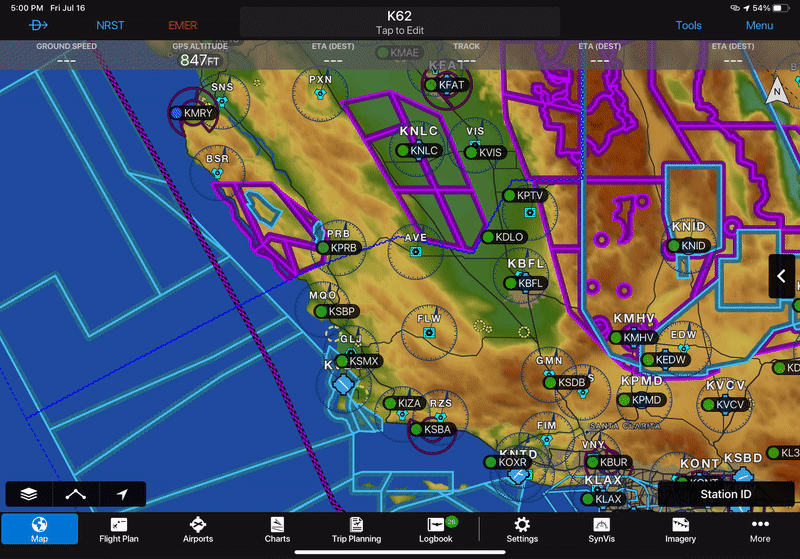Switch to the Charts tab
This screenshot has width=800, height=559.
pos(277,529)
